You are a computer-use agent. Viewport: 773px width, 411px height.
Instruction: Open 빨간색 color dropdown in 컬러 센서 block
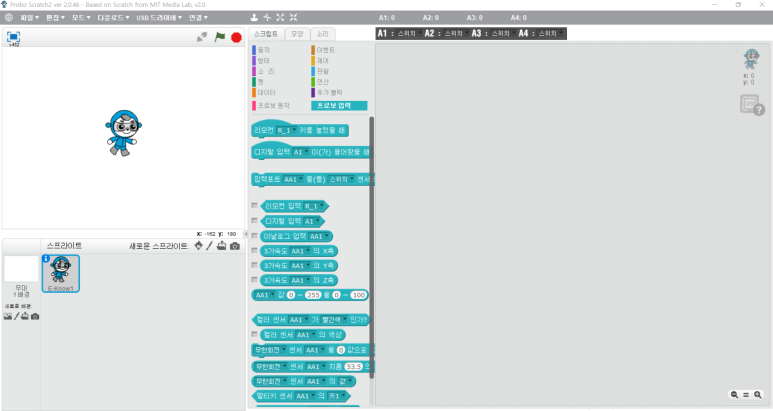click(x=334, y=320)
